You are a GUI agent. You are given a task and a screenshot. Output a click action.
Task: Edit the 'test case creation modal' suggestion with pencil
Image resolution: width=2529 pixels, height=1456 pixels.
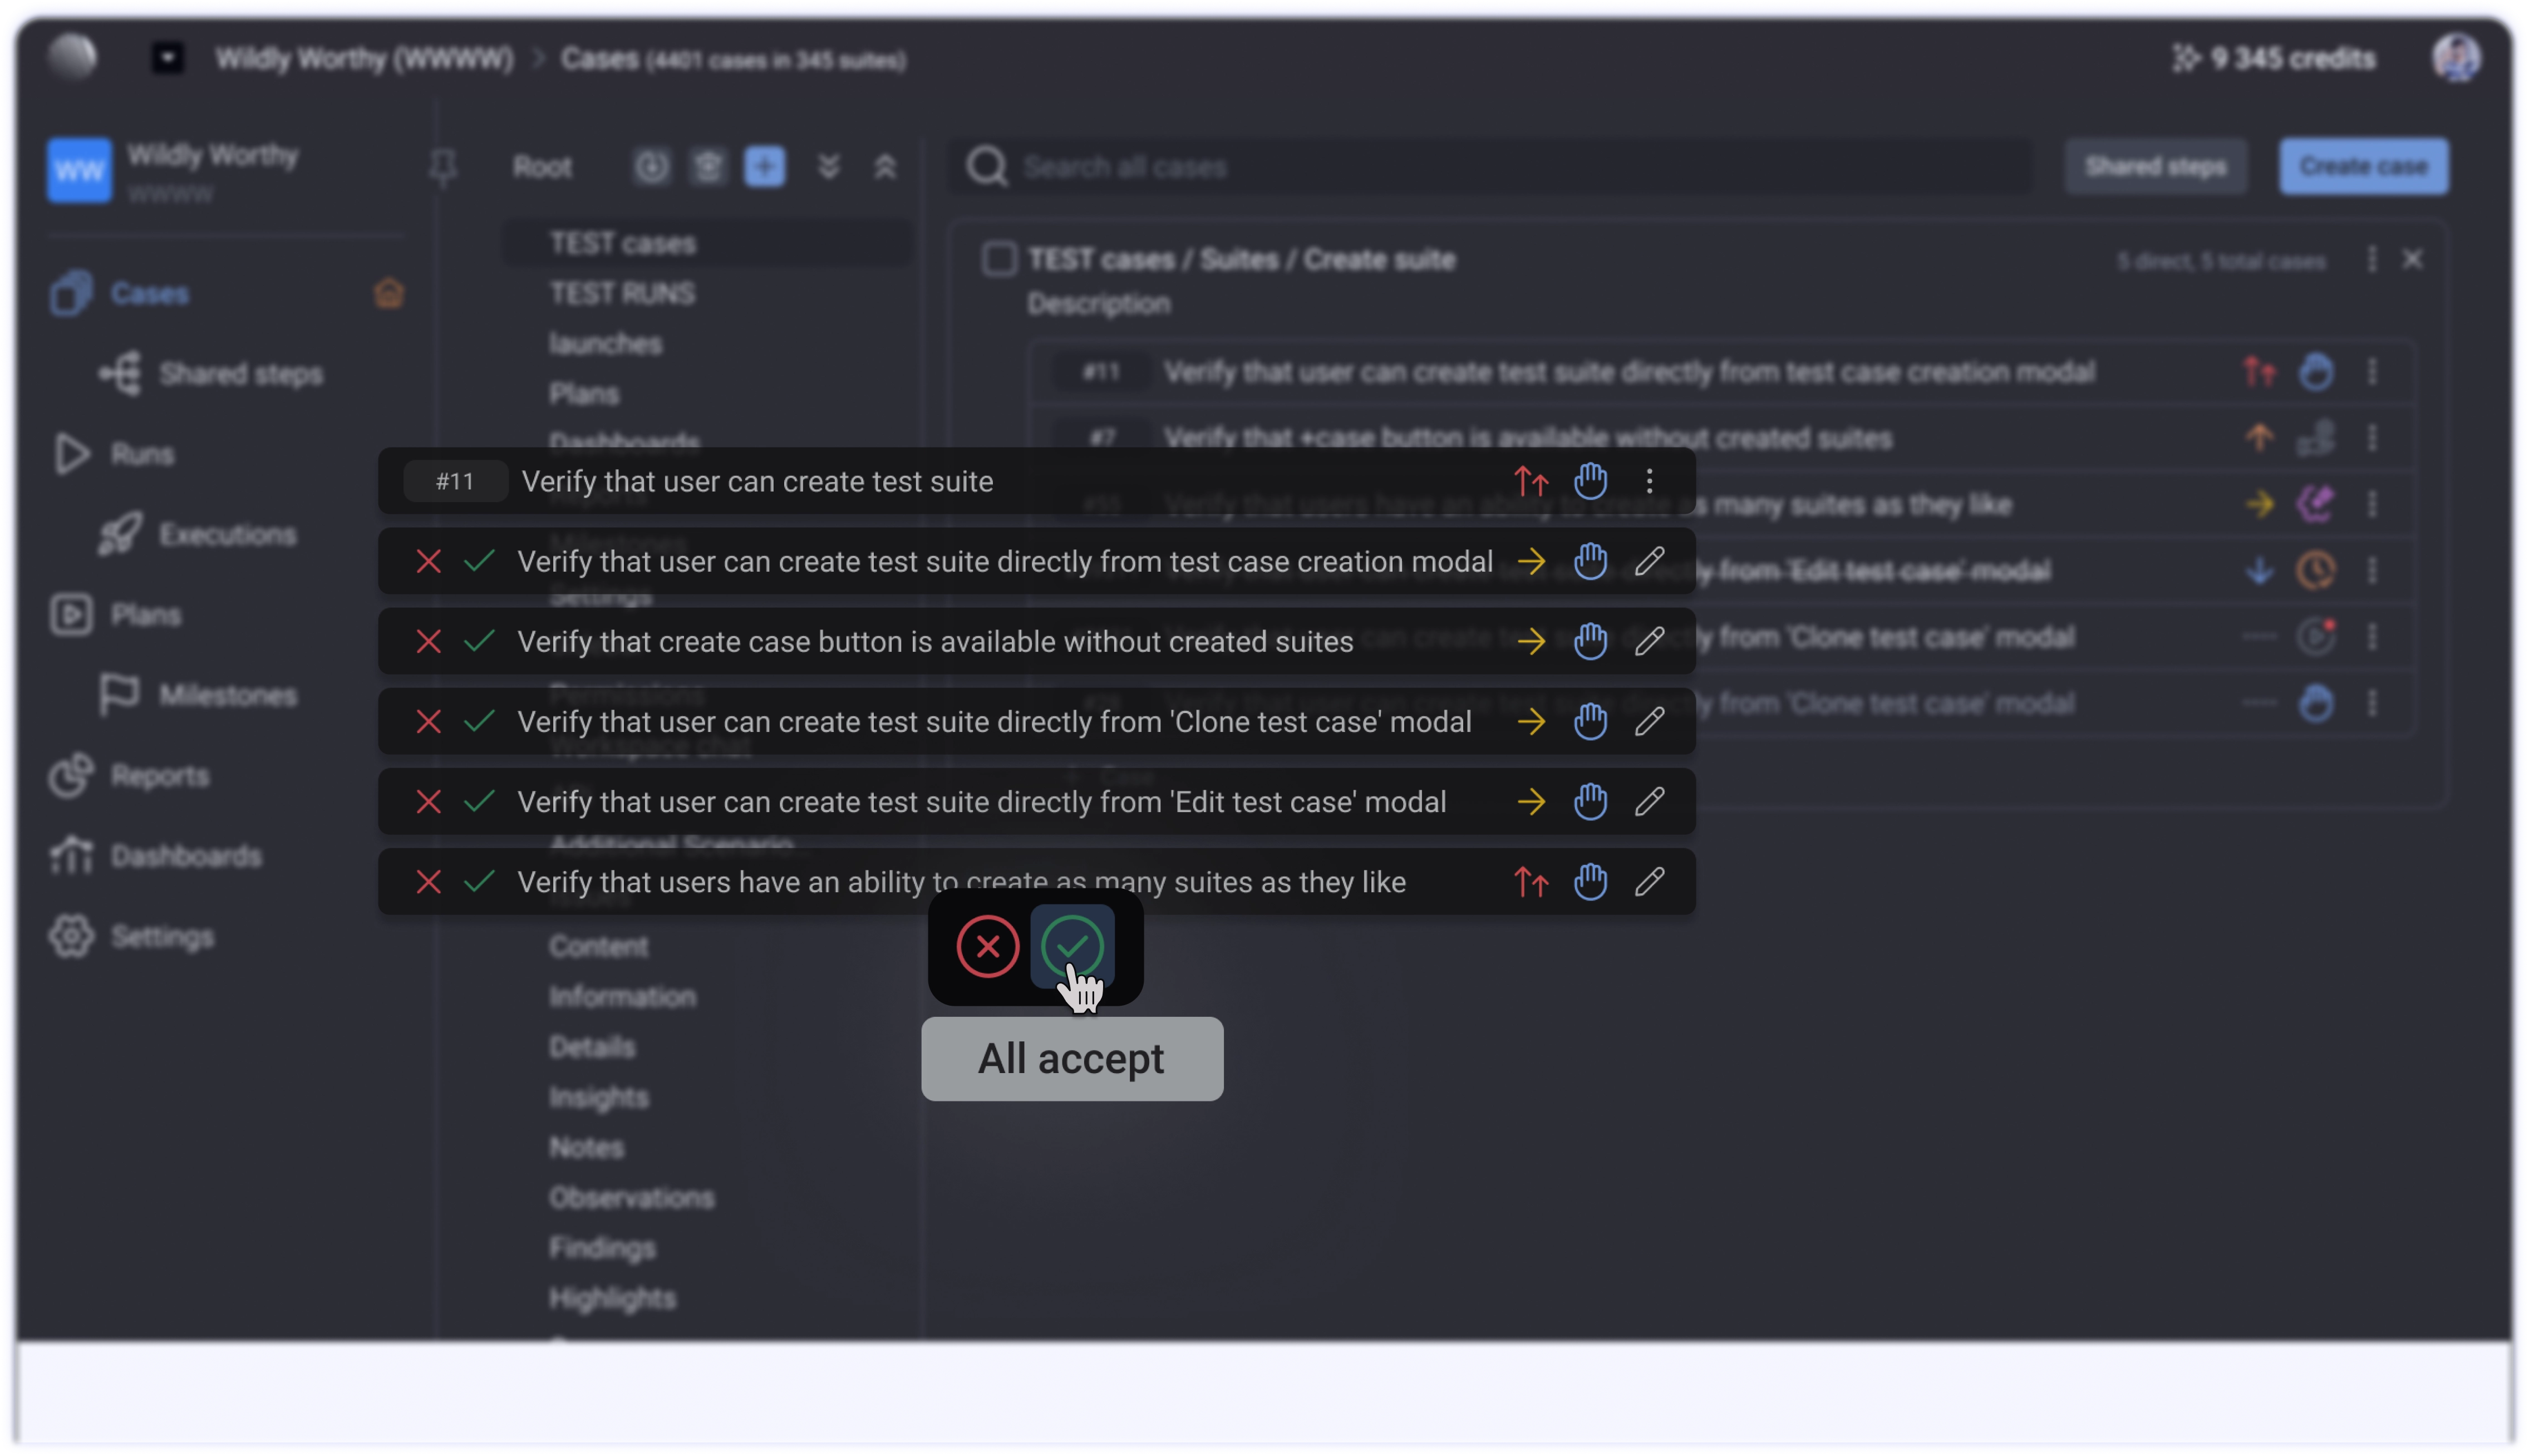pos(1649,562)
